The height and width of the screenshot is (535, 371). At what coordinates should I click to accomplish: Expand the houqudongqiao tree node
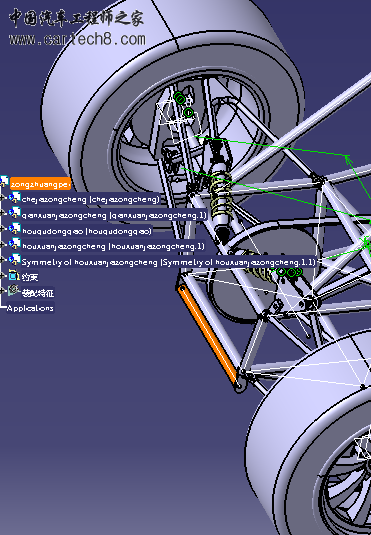[x=2, y=229]
